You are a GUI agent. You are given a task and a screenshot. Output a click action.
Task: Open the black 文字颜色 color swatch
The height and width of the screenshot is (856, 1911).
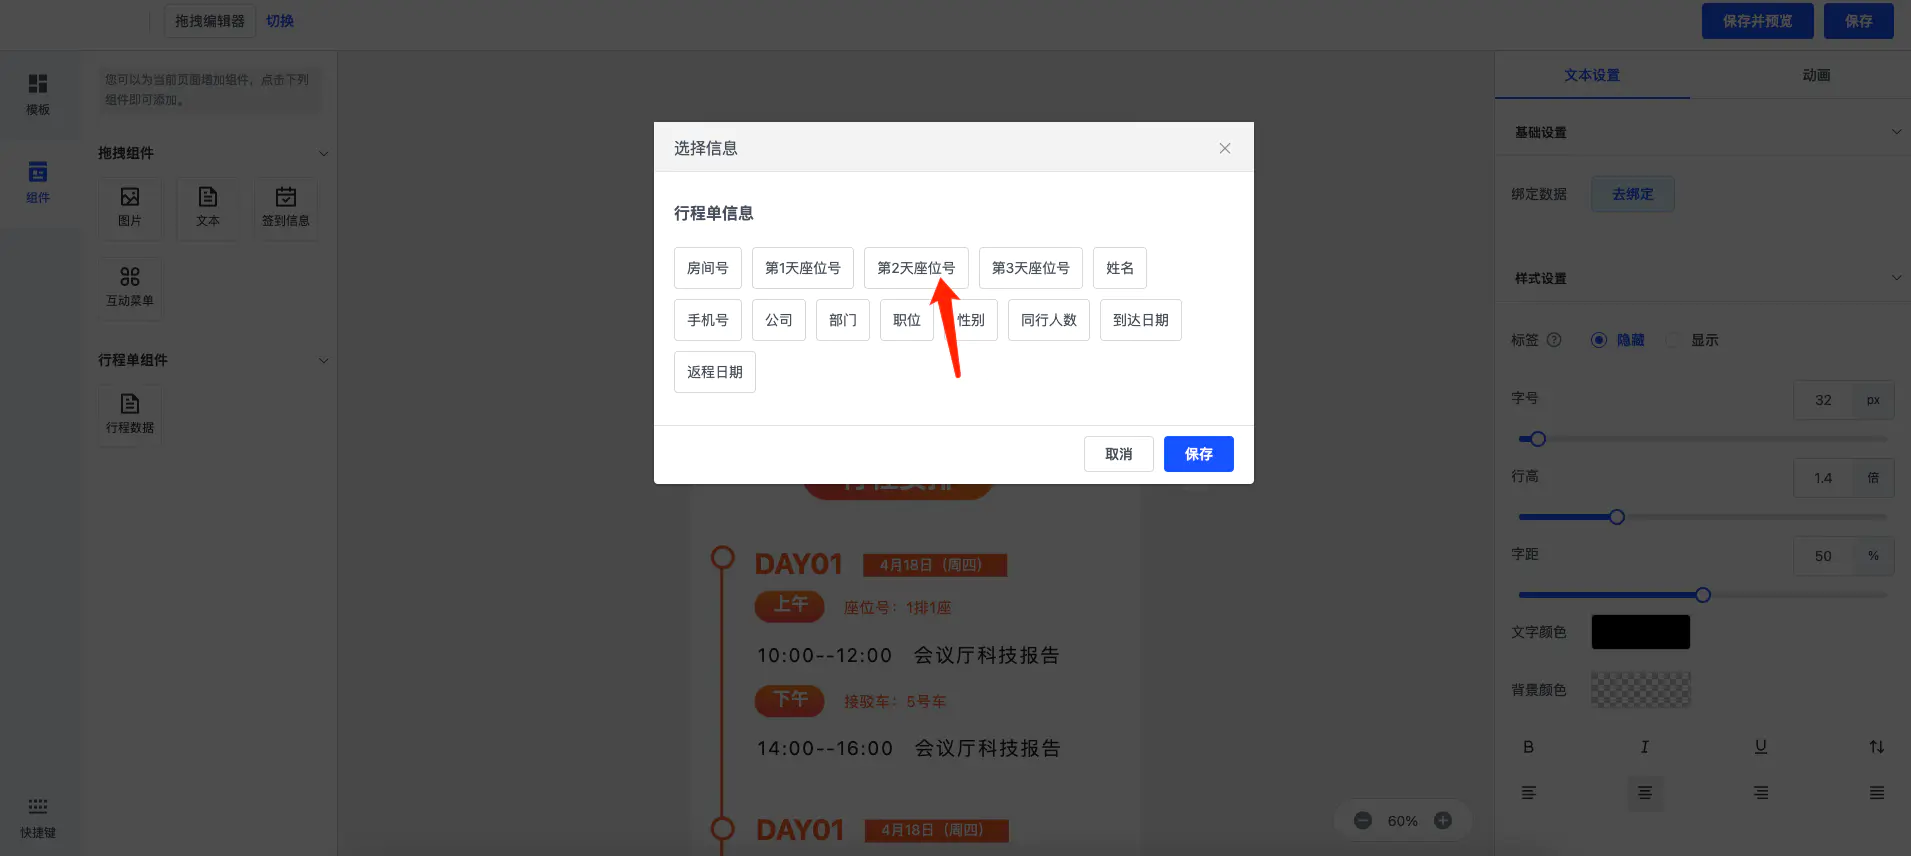(x=1640, y=632)
